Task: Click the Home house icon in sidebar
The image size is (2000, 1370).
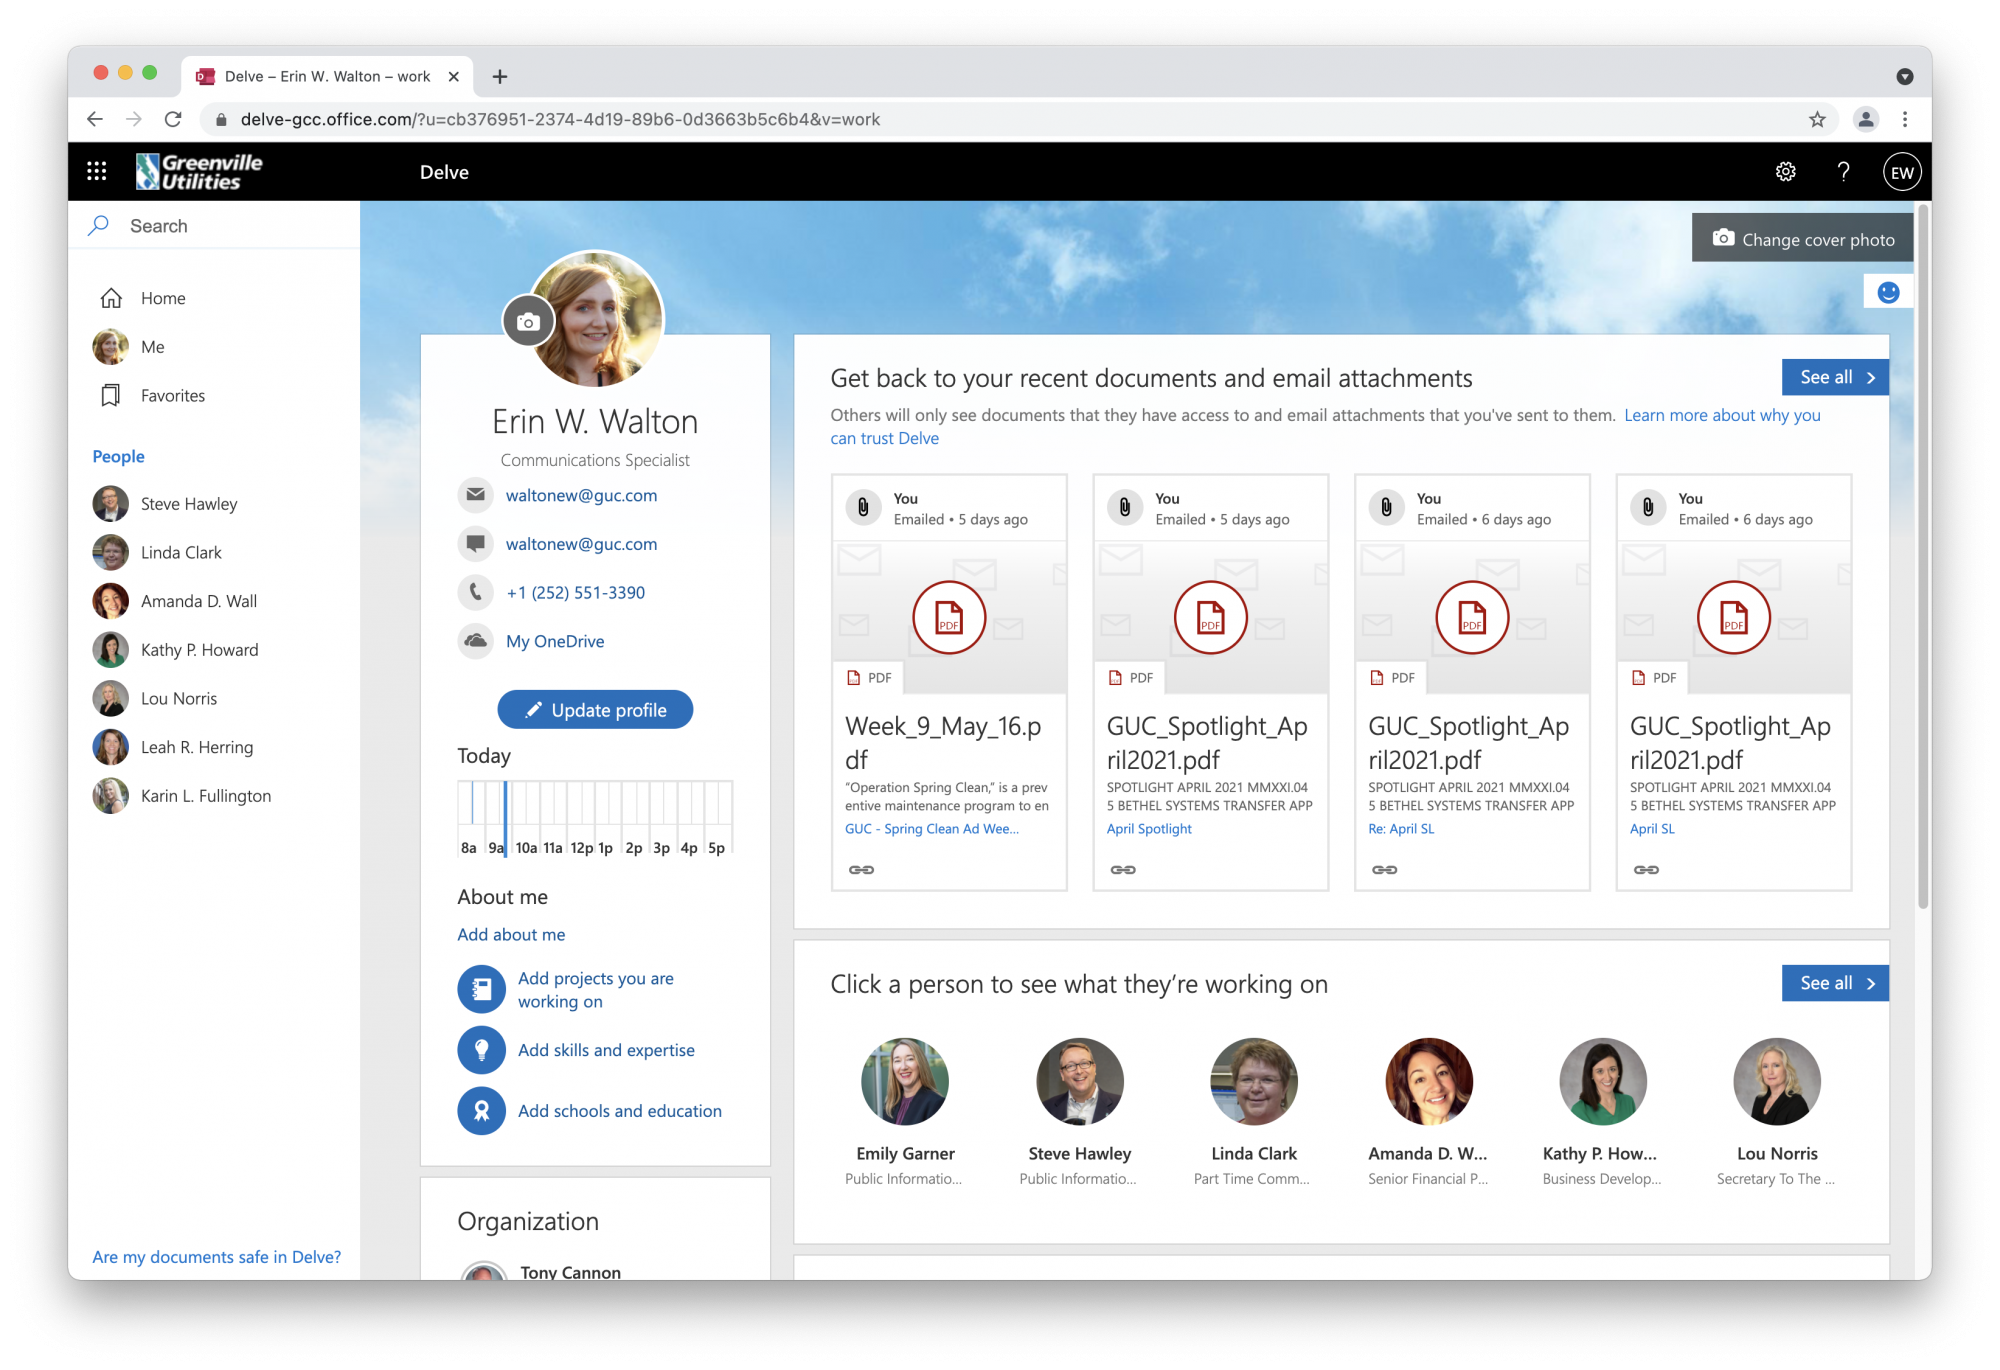Action: pos(111,298)
